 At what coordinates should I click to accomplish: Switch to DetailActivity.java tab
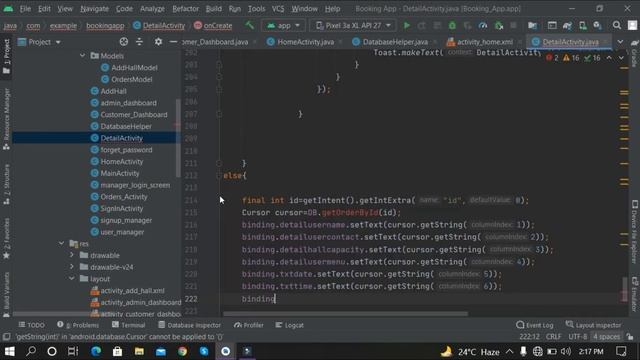[570, 42]
